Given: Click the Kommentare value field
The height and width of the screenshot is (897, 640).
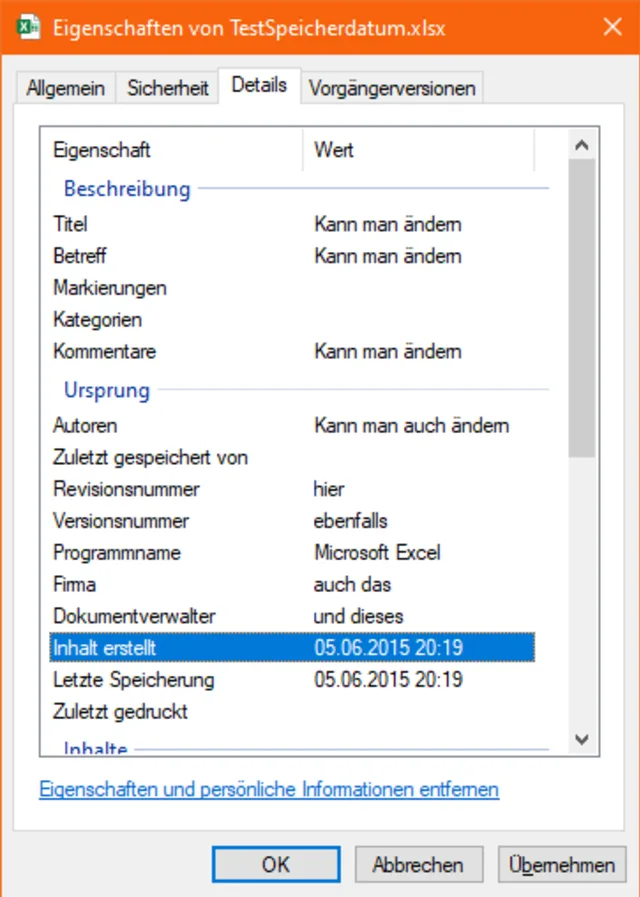Looking at the screenshot, I should [x=388, y=352].
